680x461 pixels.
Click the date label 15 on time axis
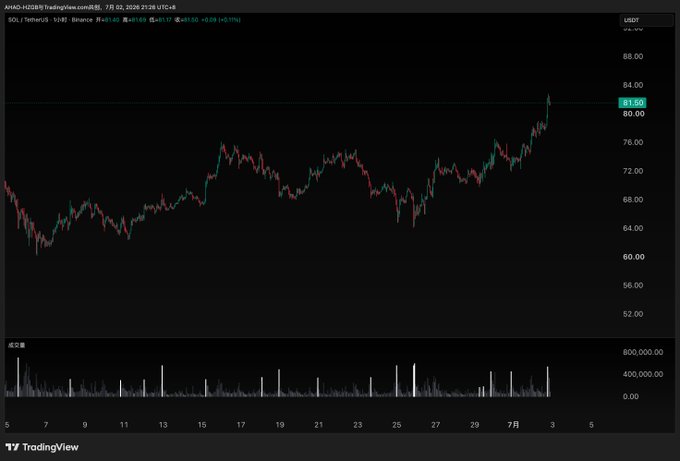pos(202,425)
